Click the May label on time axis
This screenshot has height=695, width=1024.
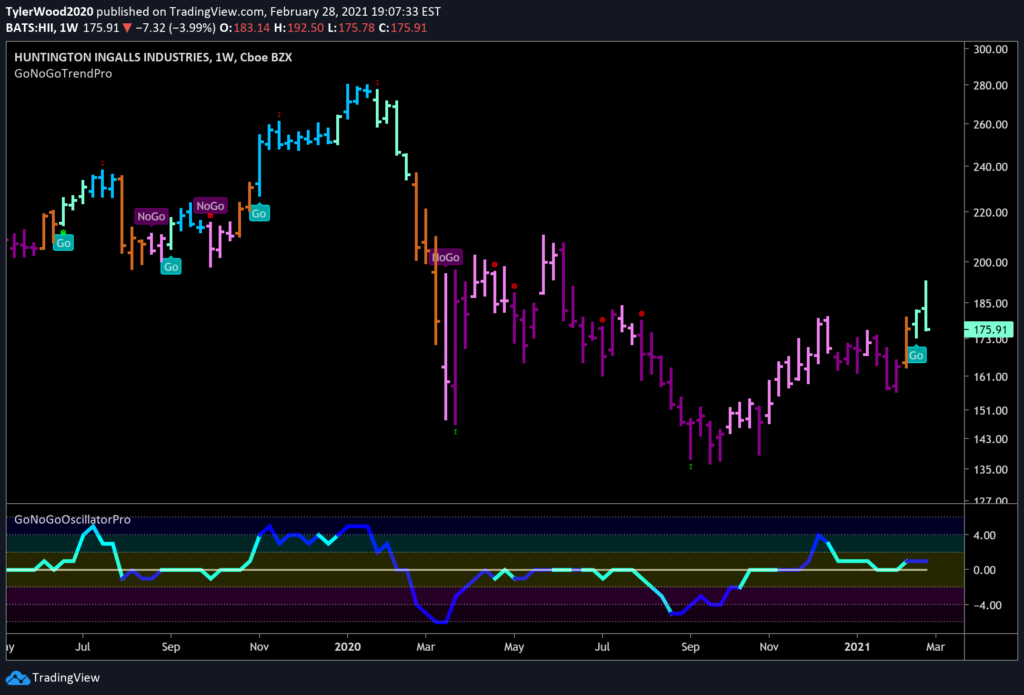click(514, 648)
